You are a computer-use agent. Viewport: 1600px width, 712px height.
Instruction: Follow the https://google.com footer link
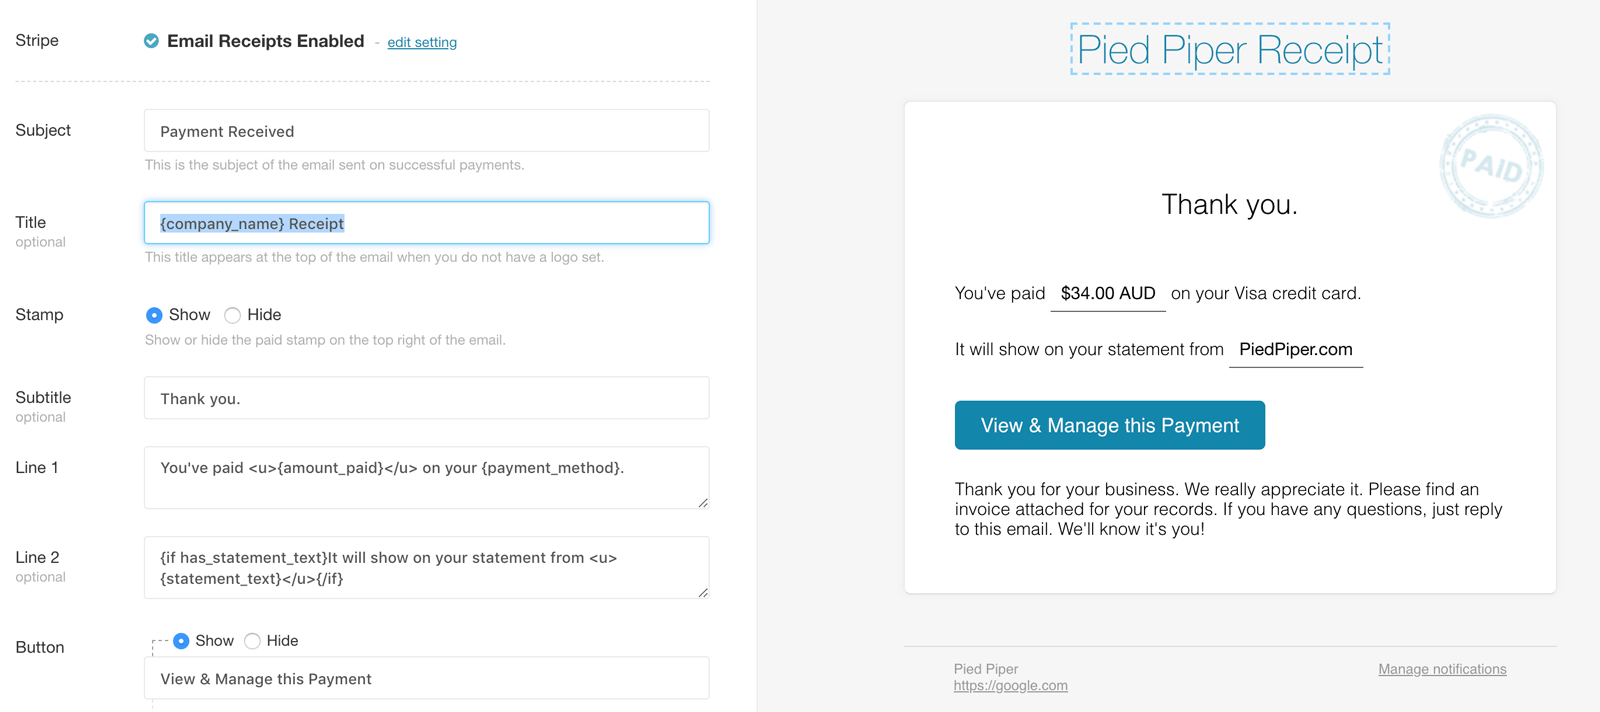tap(1010, 686)
